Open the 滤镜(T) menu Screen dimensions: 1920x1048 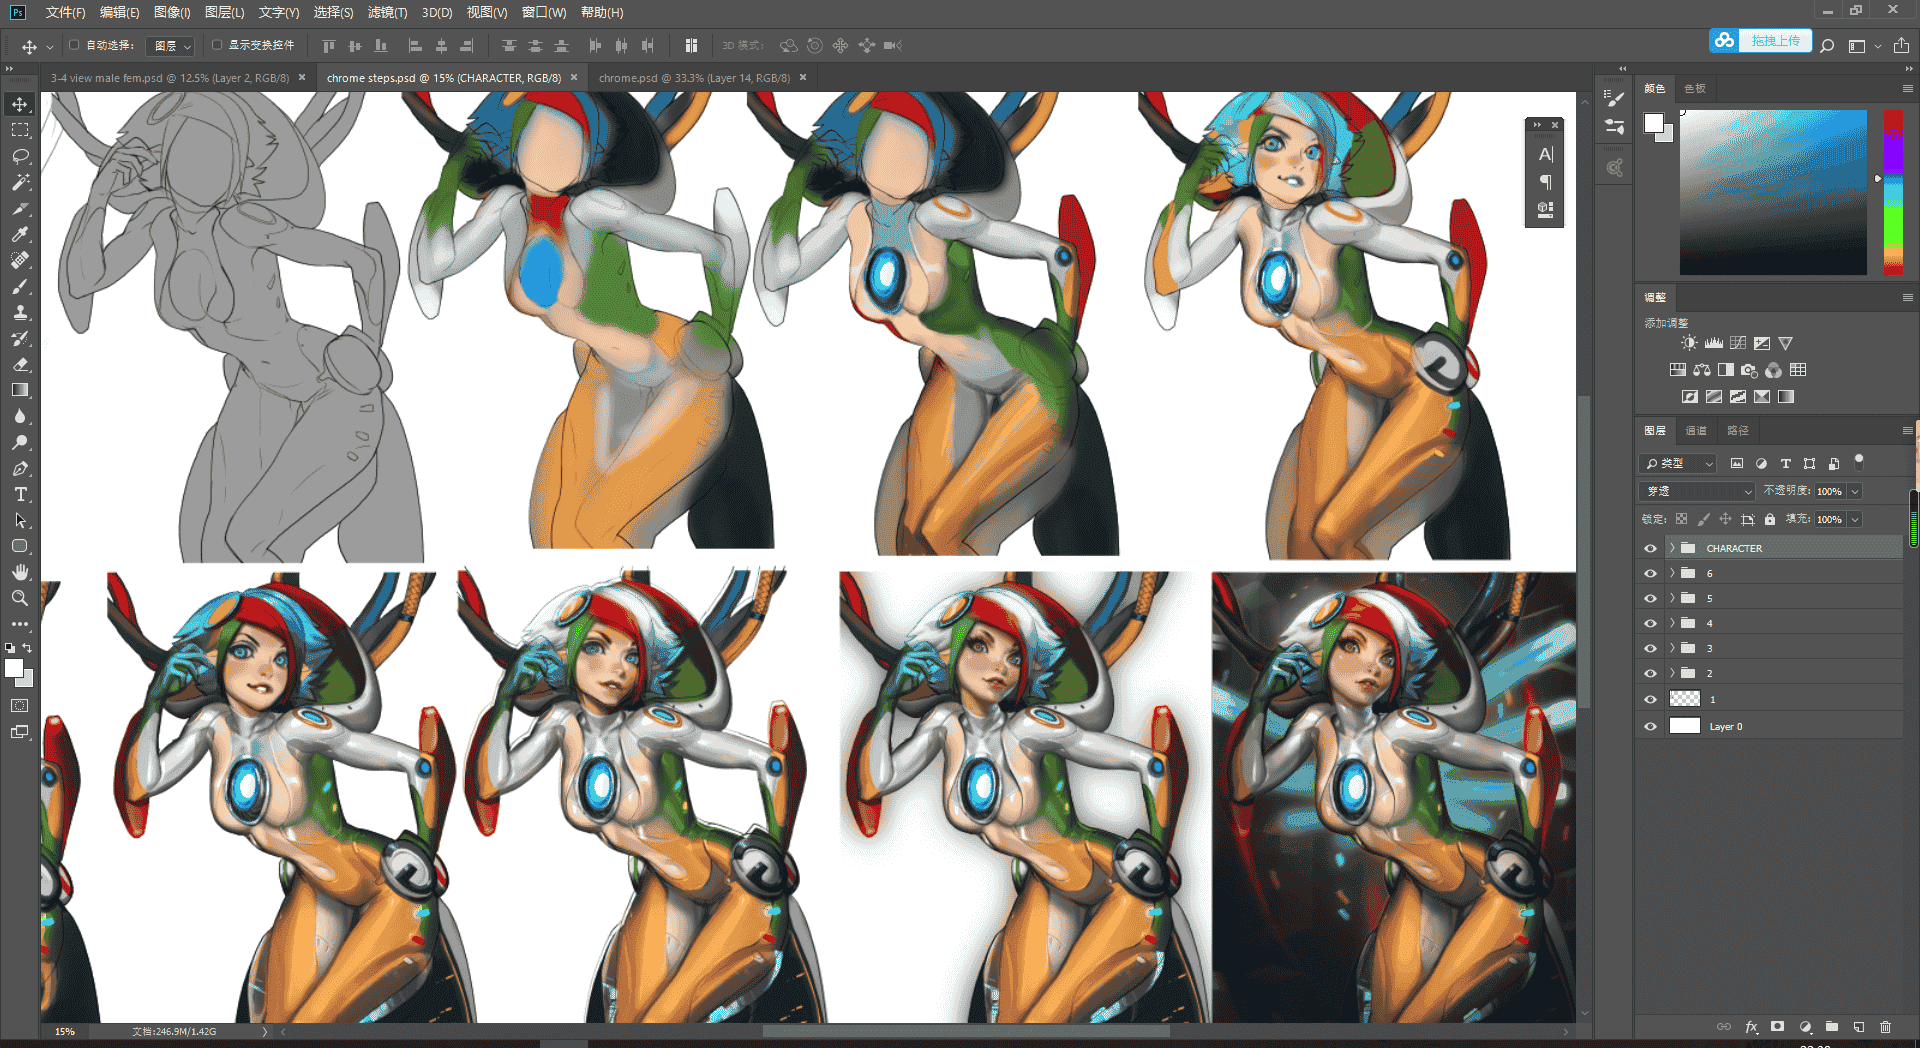[x=387, y=12]
